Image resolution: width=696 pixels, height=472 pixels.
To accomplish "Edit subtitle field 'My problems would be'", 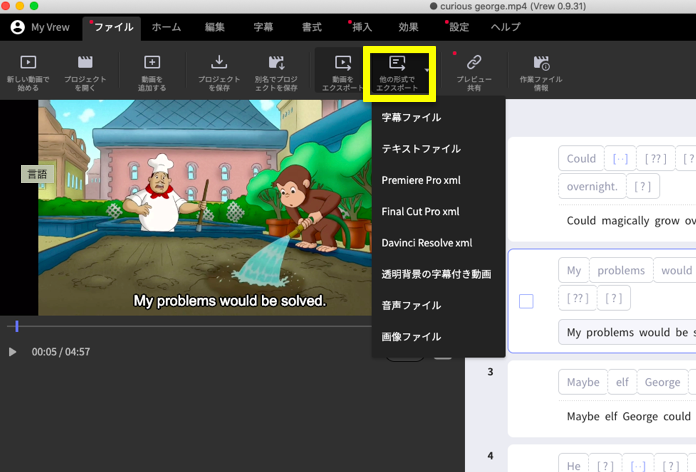I will point(627,332).
